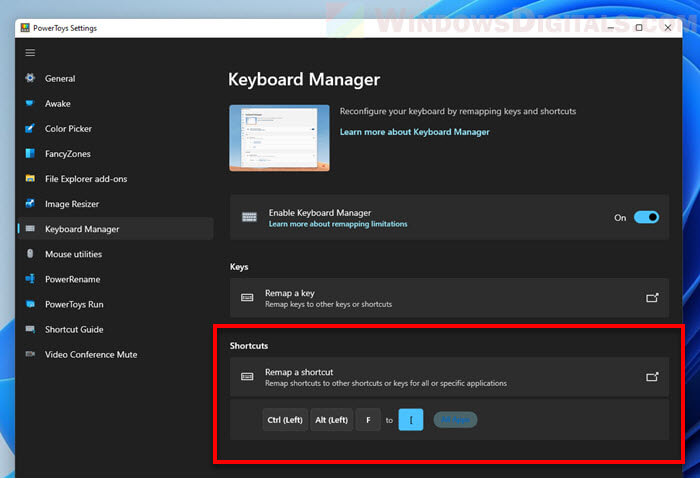Click the Awake cup icon

(30, 103)
